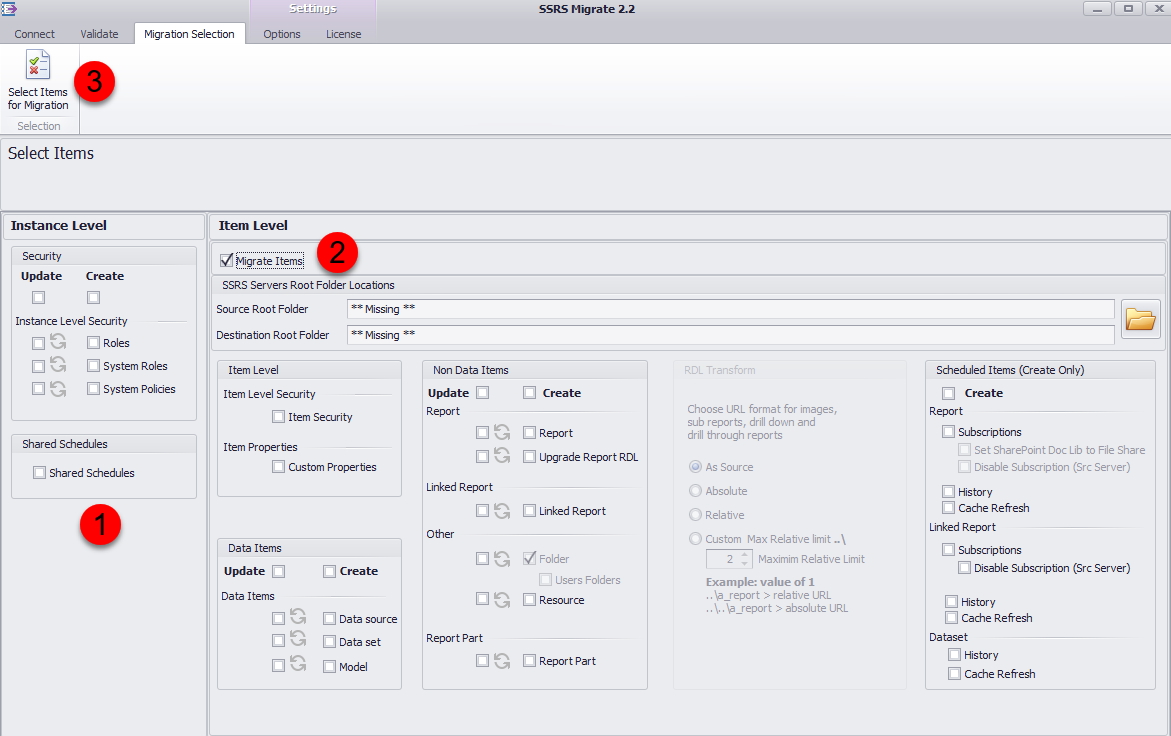The image size is (1171, 736).
Task: Check Cache Refresh under Dataset
Action: pos(954,674)
